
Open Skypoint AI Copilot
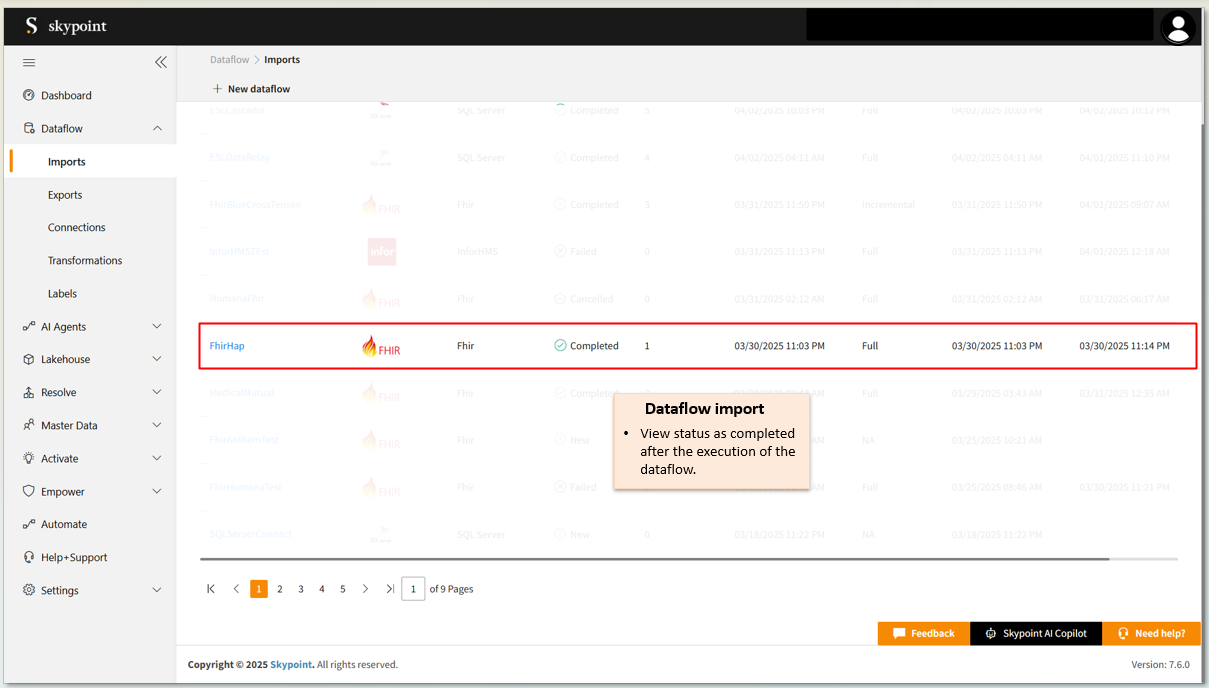tap(1036, 633)
